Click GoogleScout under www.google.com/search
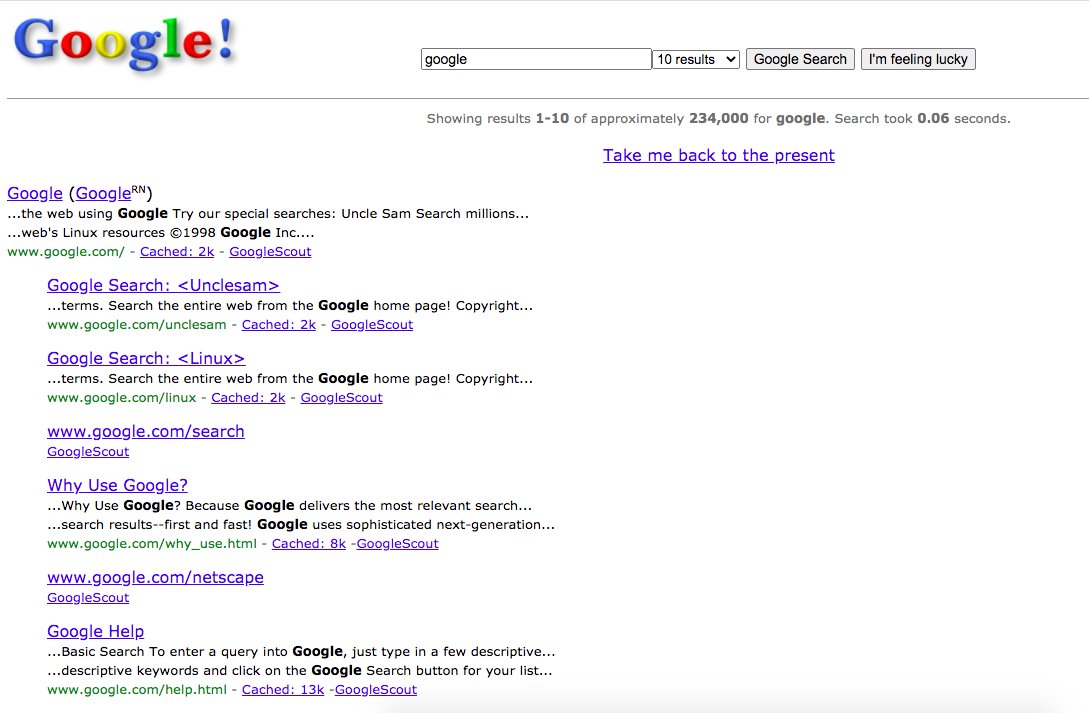 [88, 451]
